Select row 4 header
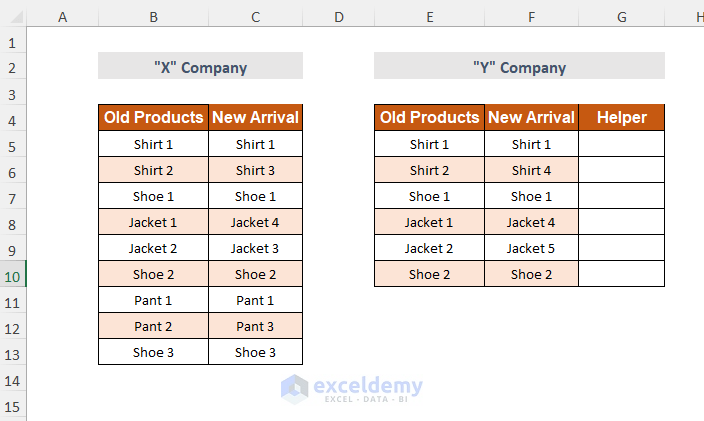This screenshot has width=704, height=421. tap(13, 119)
